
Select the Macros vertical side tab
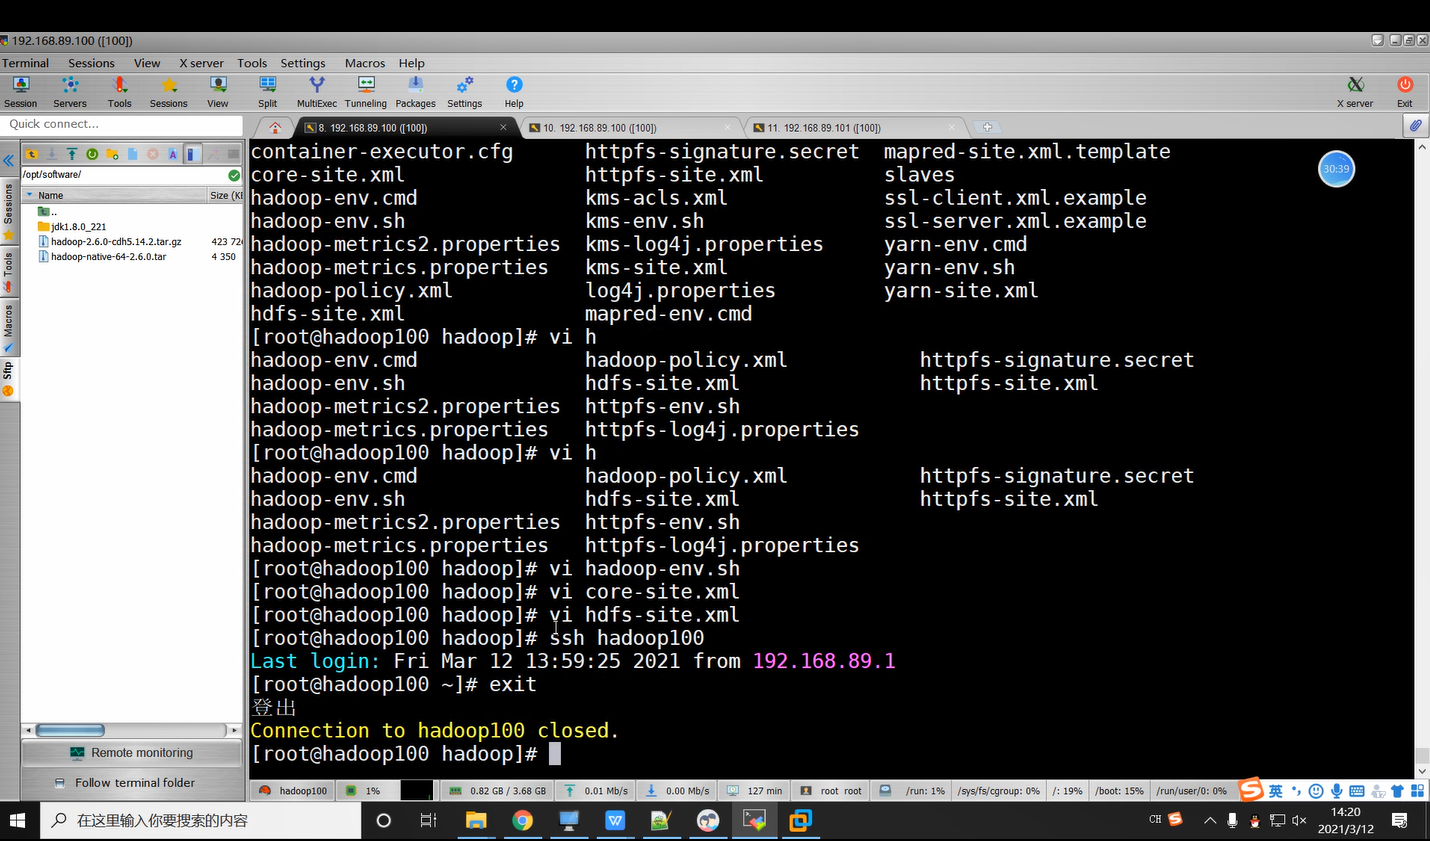8,327
